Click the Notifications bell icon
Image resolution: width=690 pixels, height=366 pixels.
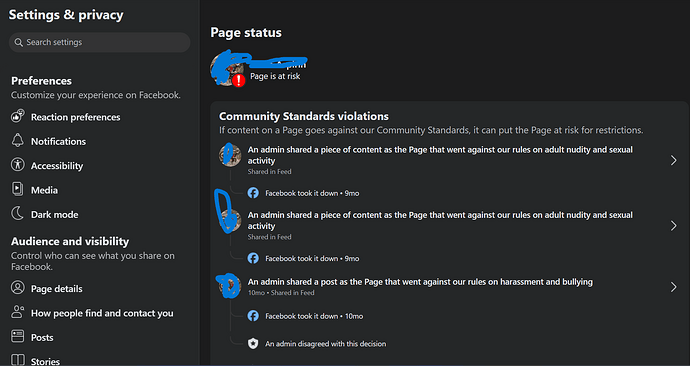click(x=18, y=140)
